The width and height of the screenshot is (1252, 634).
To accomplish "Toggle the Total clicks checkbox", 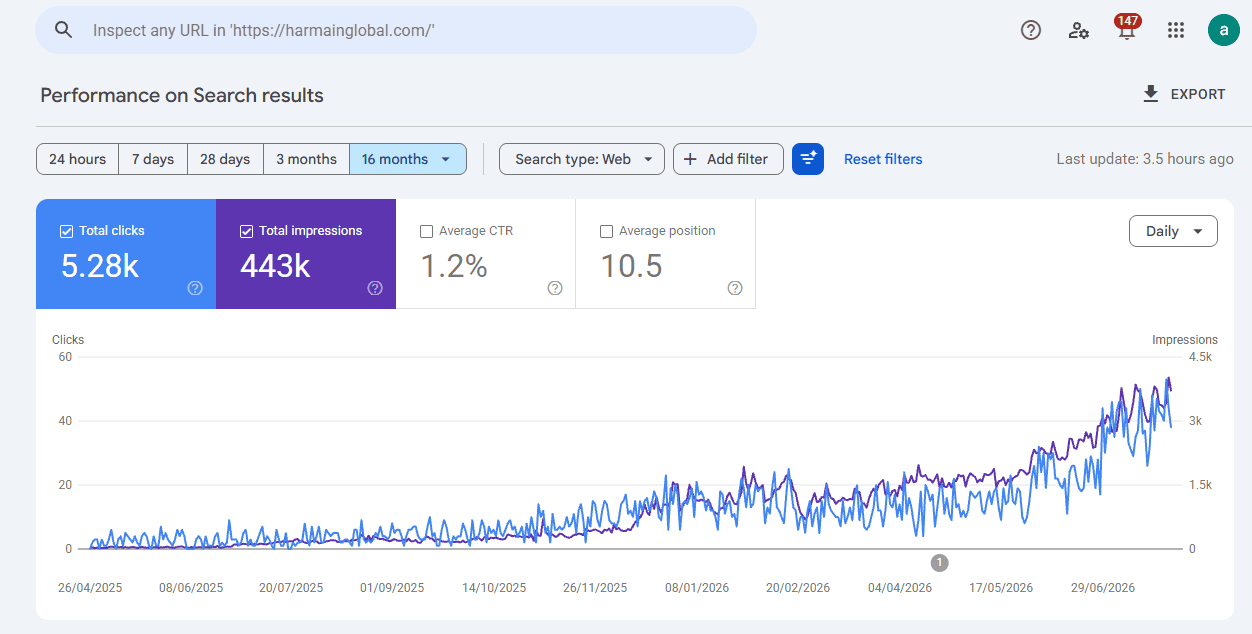I will 67,231.
